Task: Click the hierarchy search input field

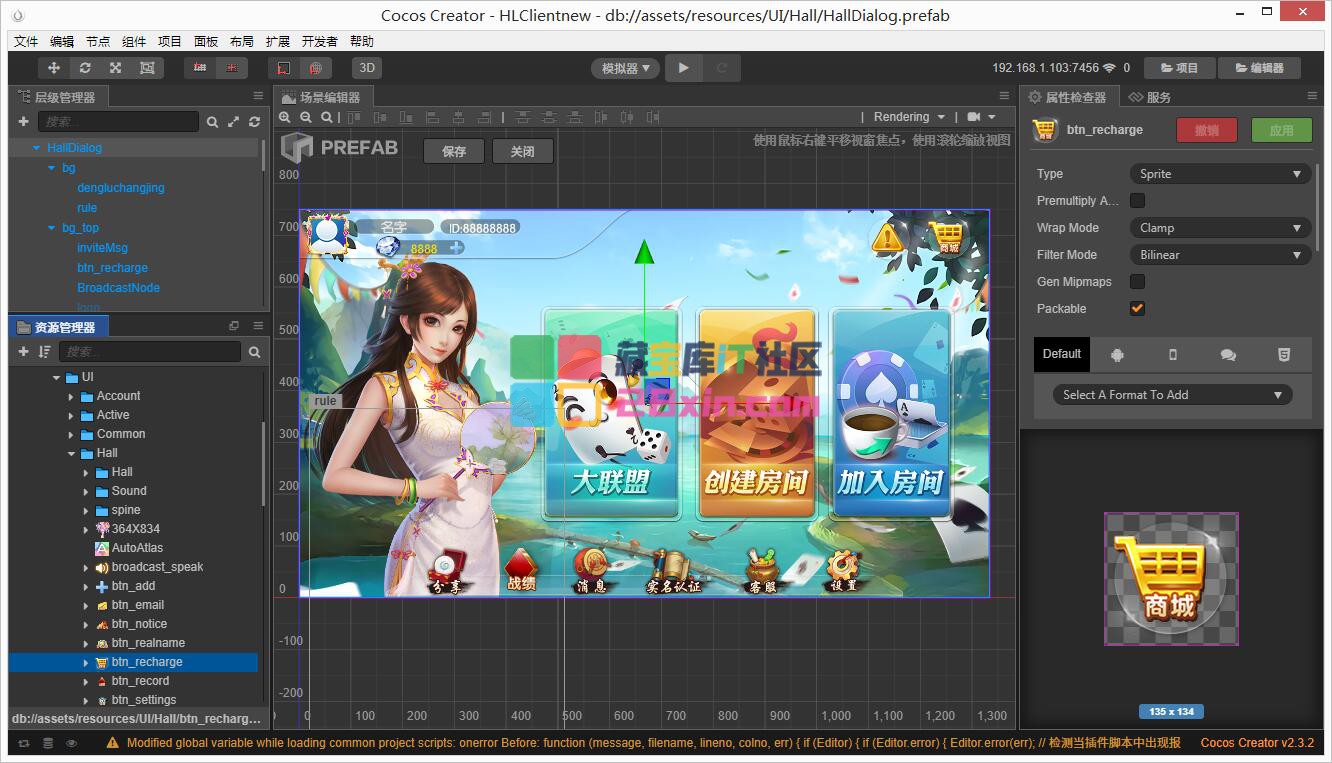Action: [118, 122]
